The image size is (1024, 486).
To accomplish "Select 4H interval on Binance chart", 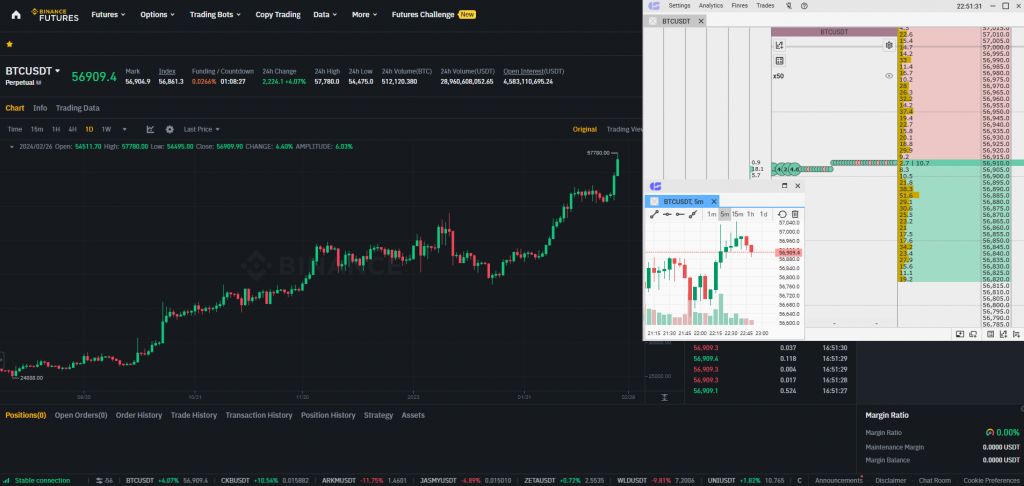I will click(72, 129).
